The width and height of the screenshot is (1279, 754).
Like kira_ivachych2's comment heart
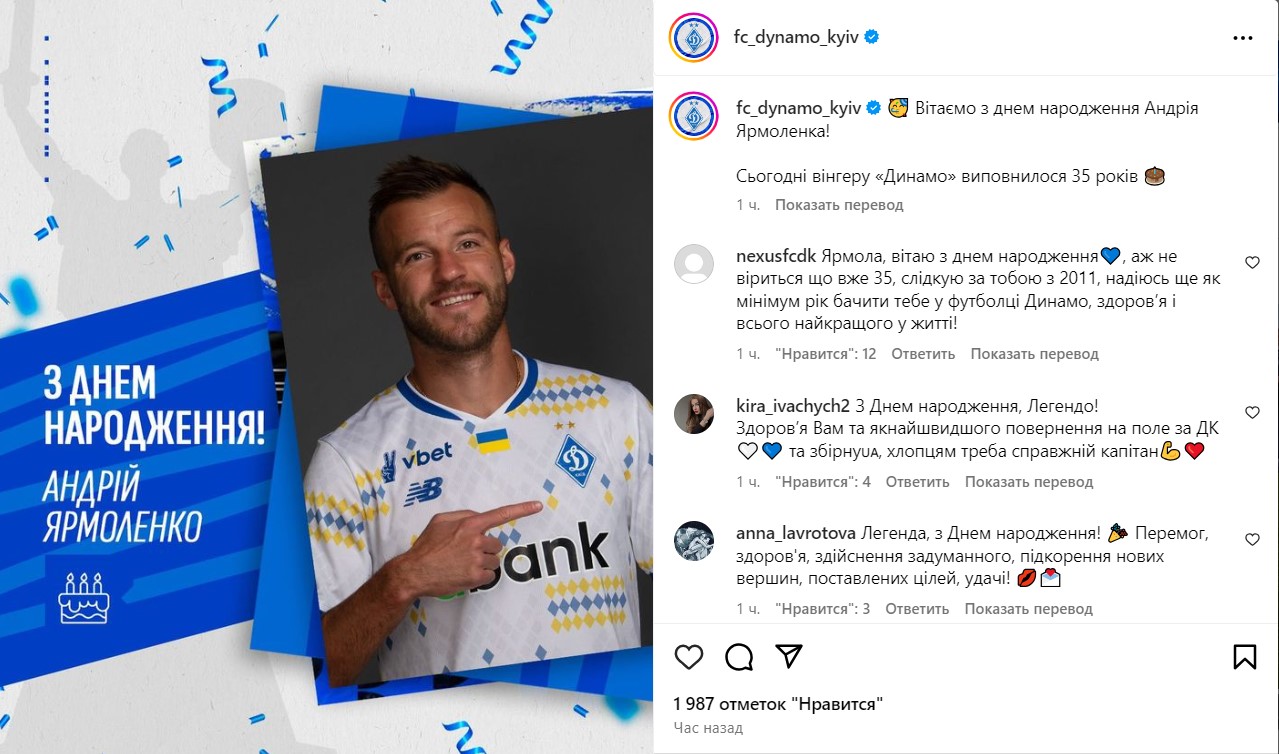1252,412
